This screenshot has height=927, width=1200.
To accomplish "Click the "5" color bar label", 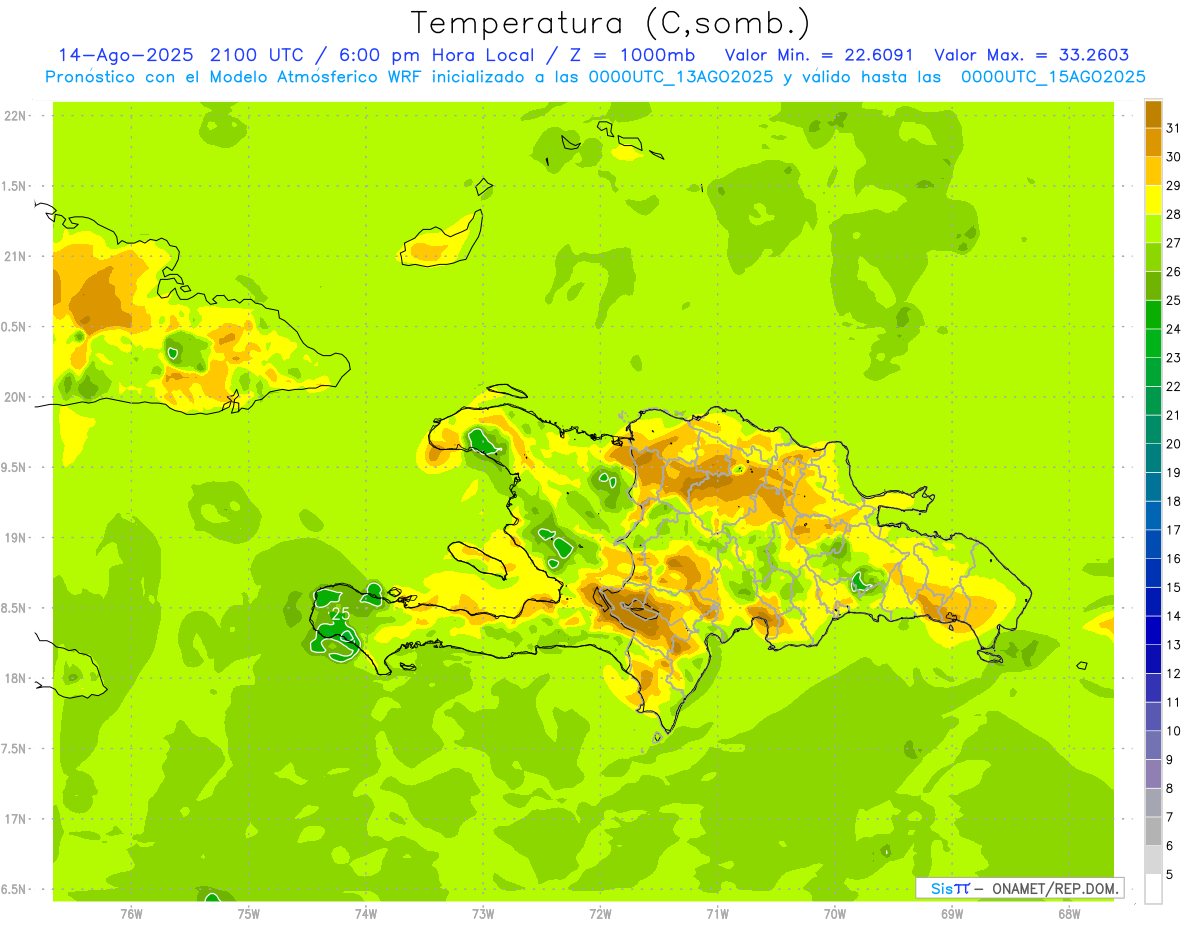I will (1170, 874).
